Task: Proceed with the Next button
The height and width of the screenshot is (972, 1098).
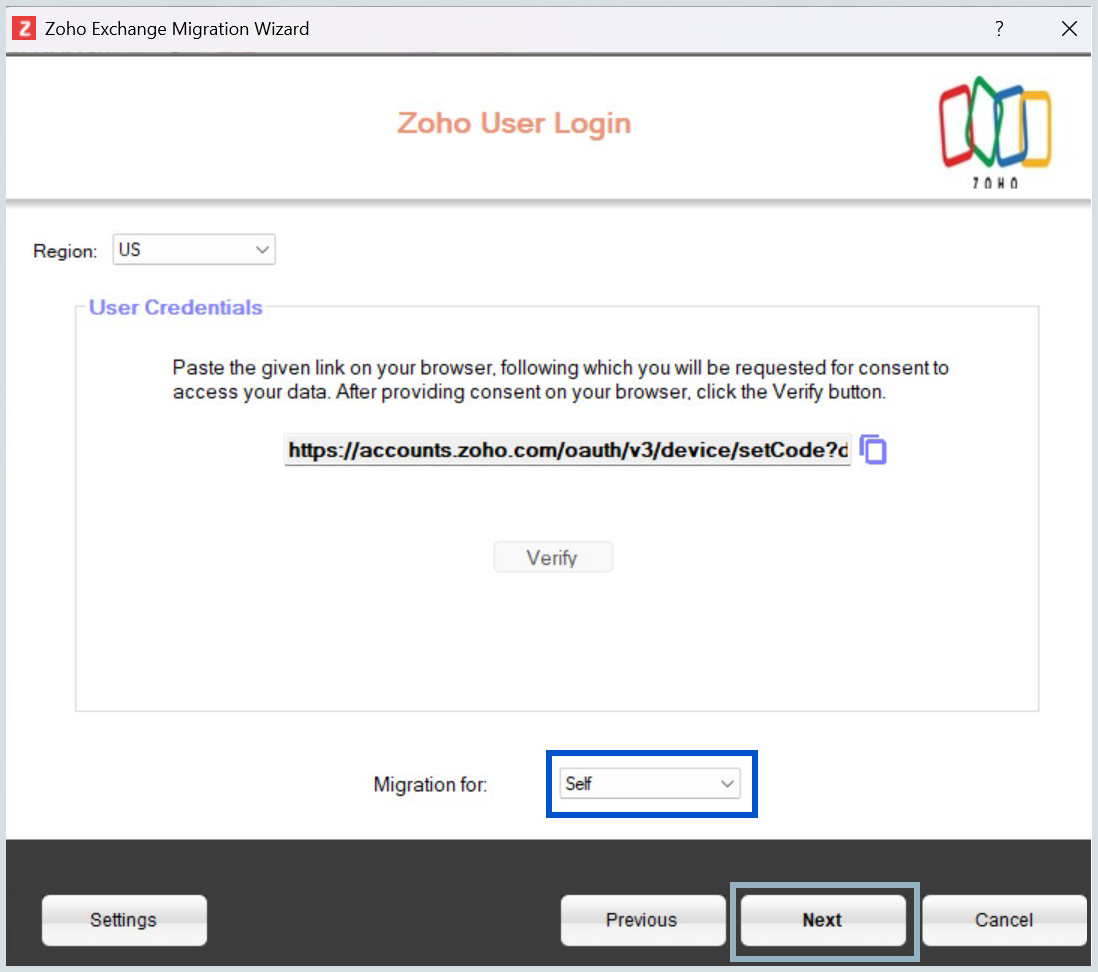Action: click(x=824, y=920)
